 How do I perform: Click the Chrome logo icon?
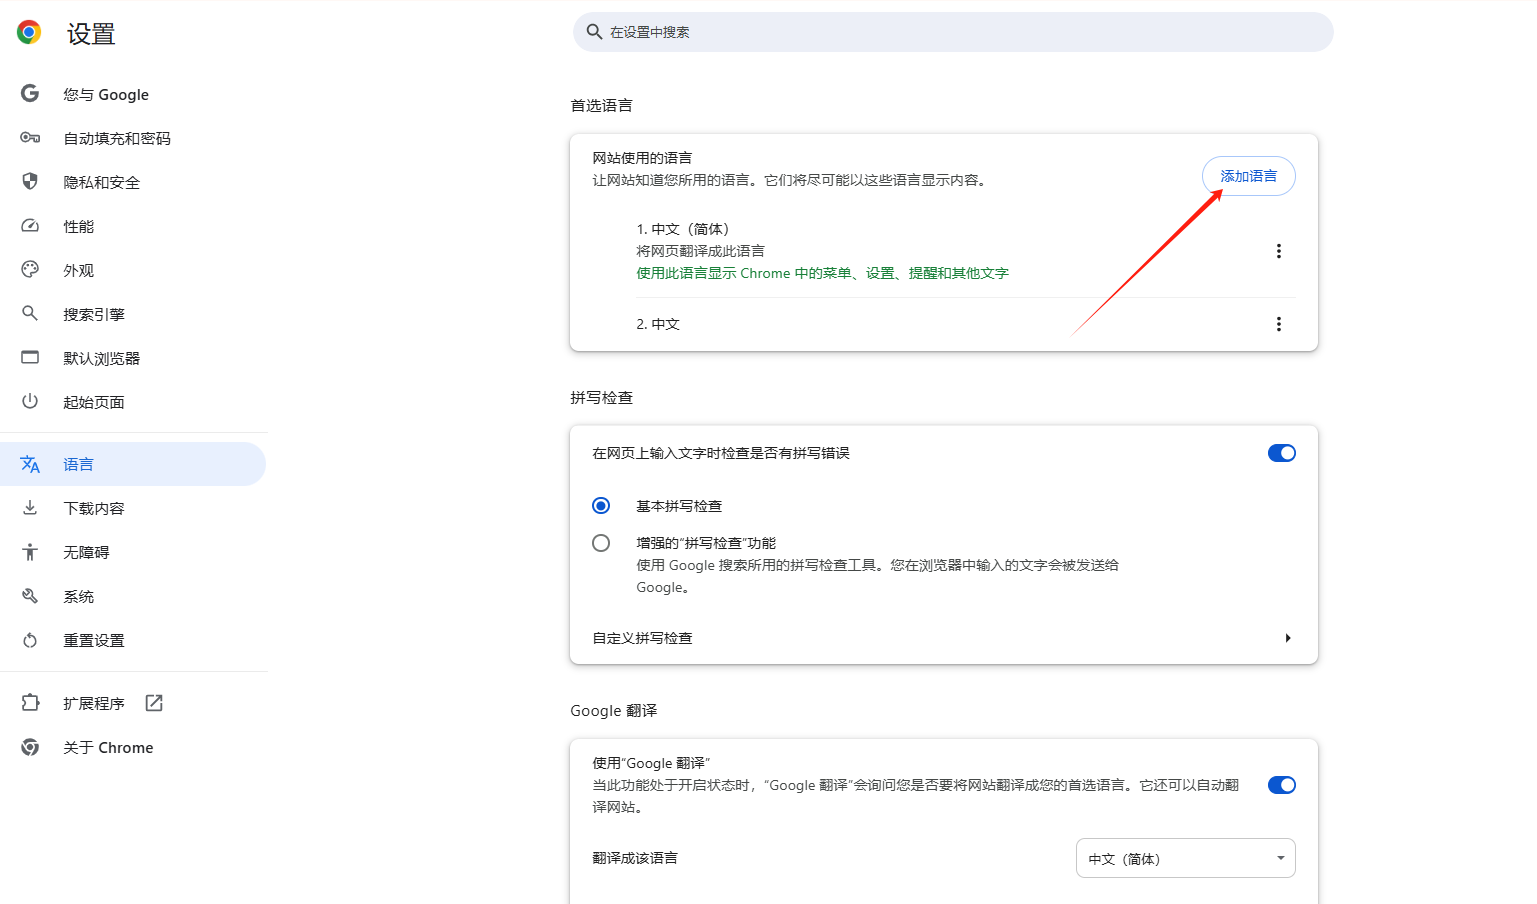pyautogui.click(x=29, y=33)
